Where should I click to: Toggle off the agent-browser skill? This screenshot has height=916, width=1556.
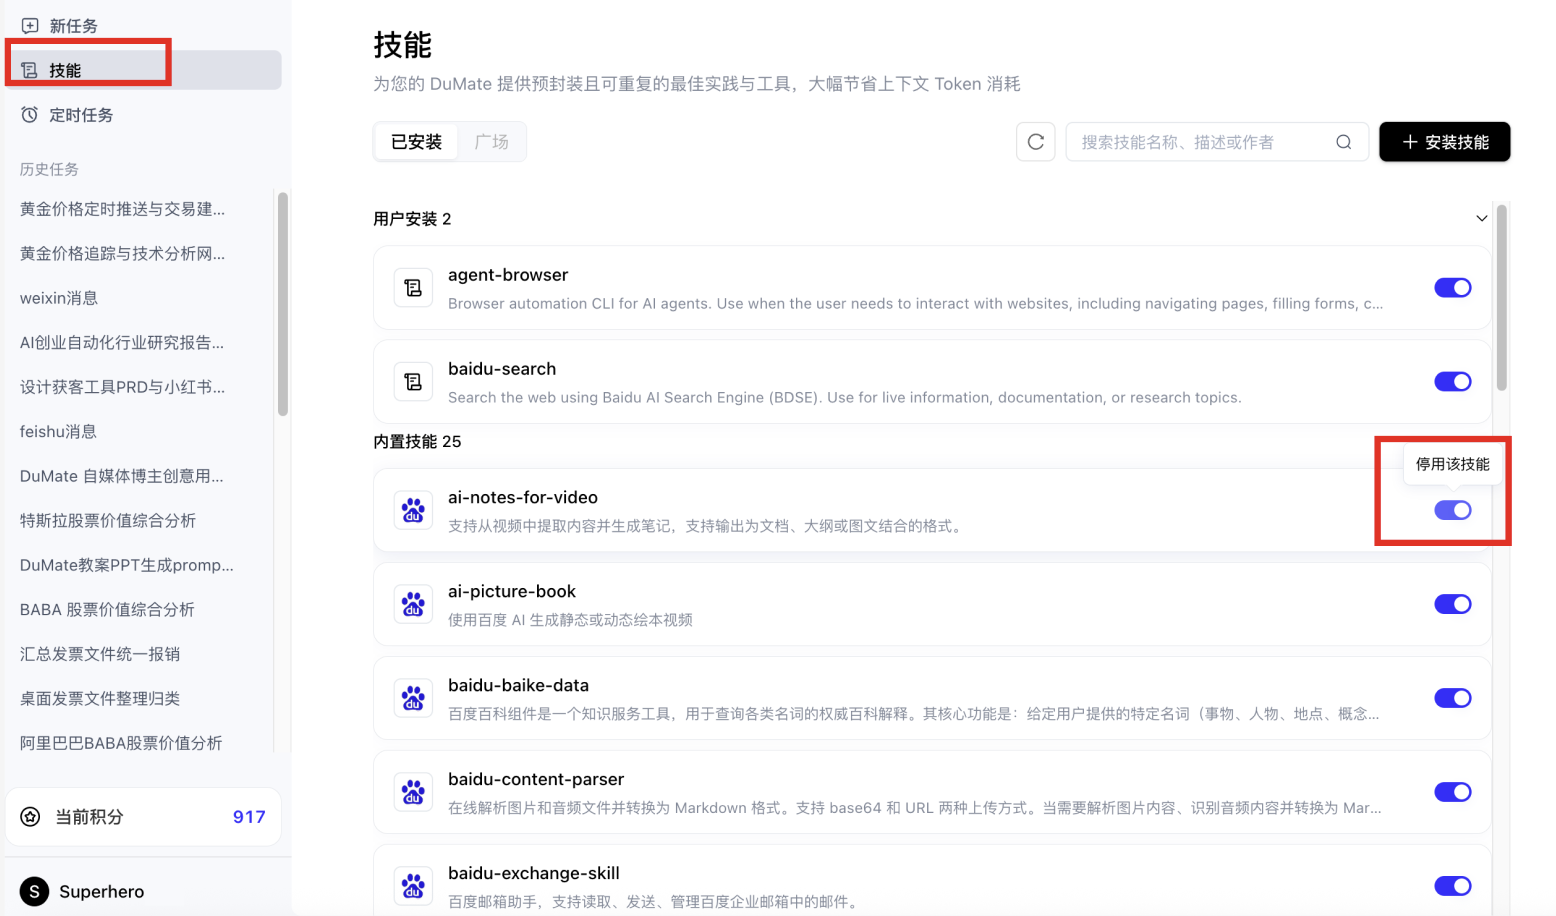(1452, 287)
